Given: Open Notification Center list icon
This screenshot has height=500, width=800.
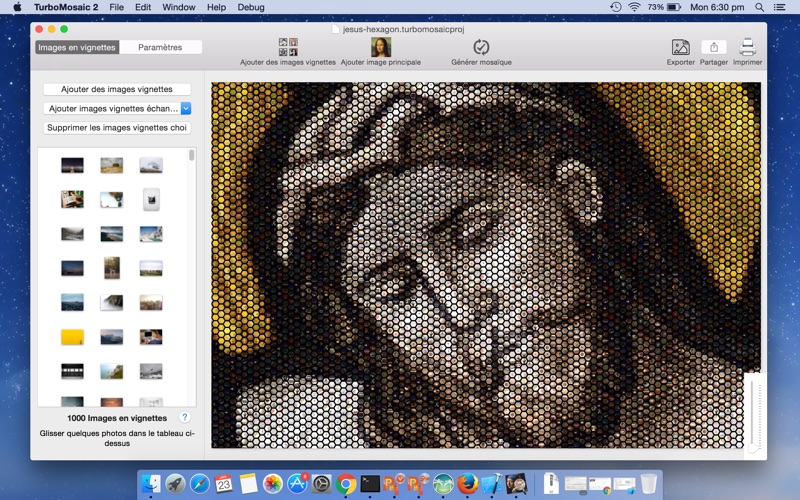Looking at the screenshot, I should click(x=779, y=7).
